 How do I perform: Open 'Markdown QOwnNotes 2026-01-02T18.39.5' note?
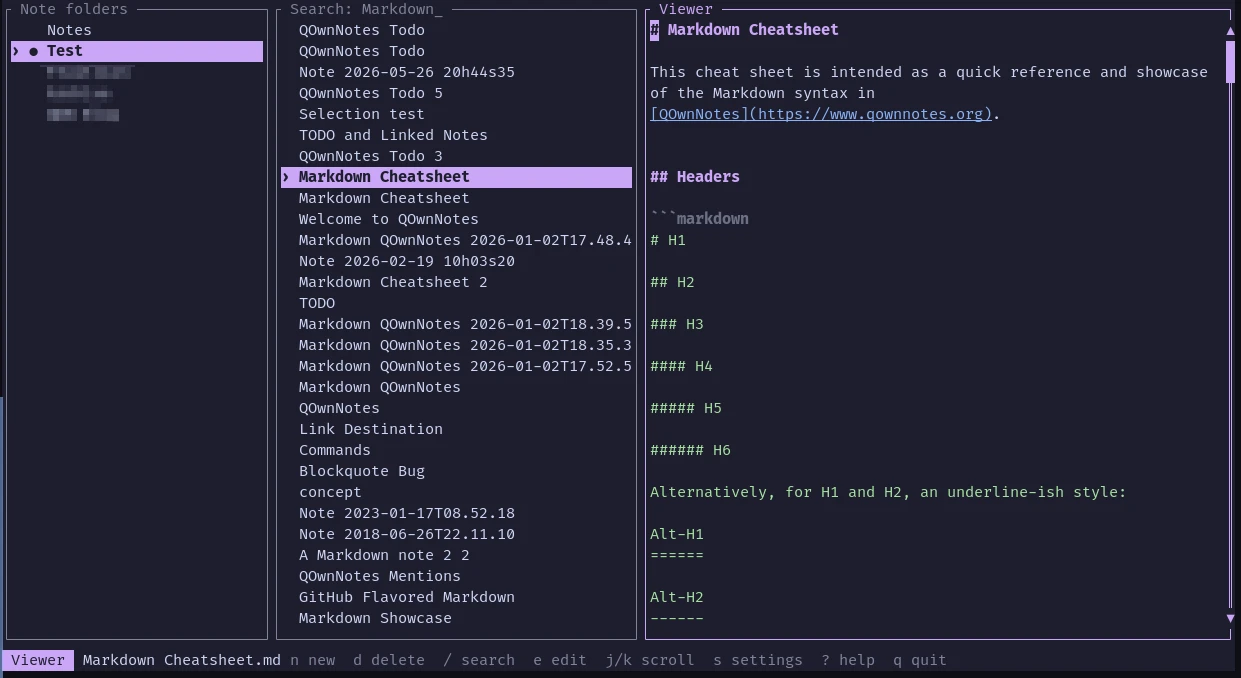(465, 324)
